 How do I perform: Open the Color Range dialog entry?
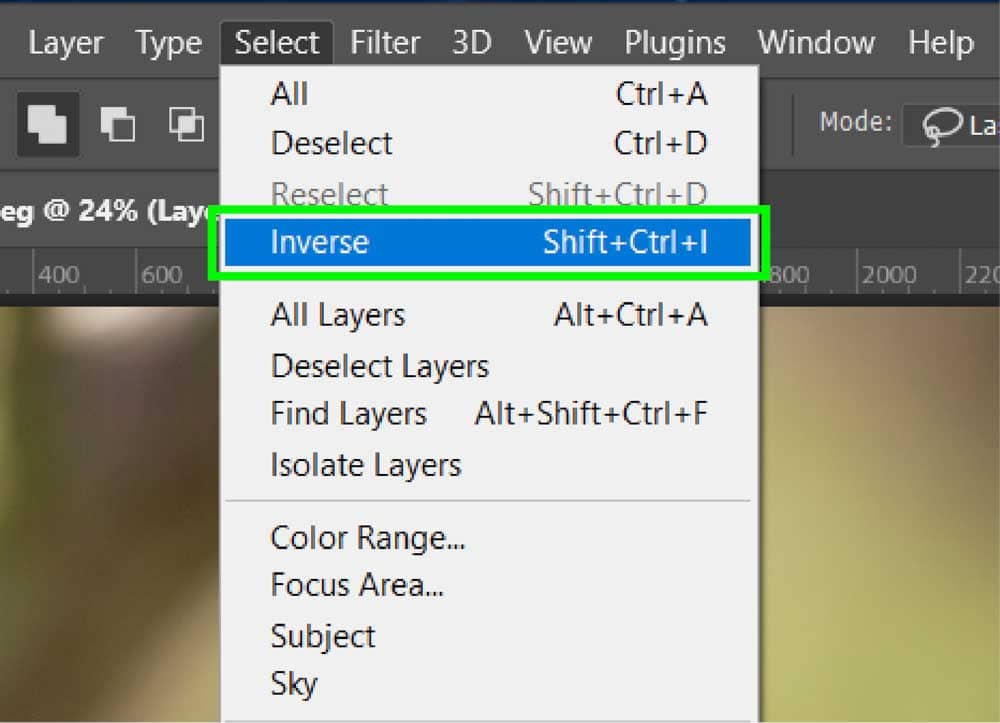[368, 538]
